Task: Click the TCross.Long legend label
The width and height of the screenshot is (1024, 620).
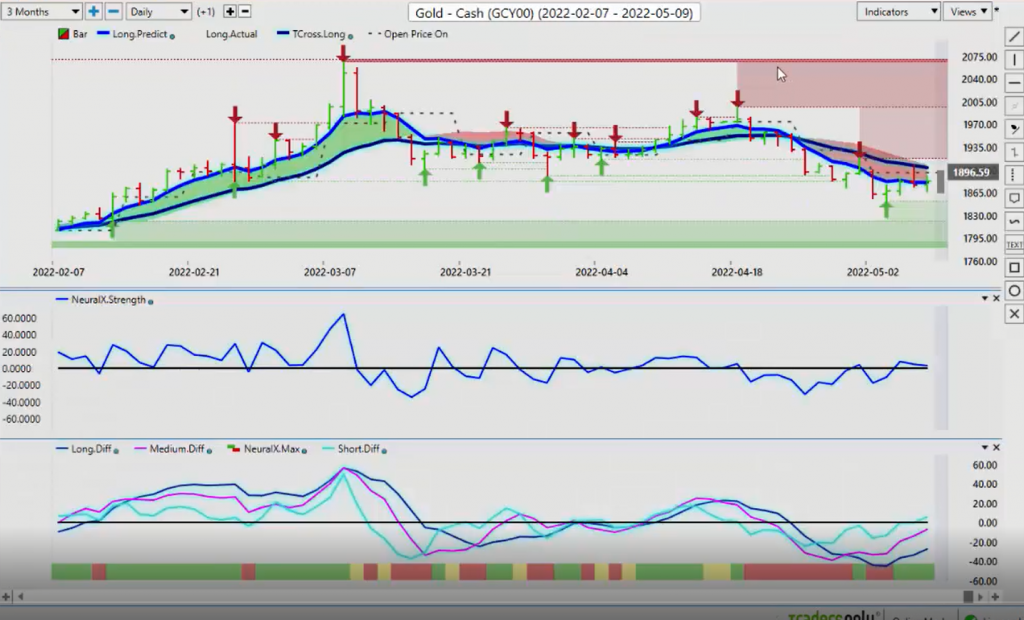Action: 319,34
